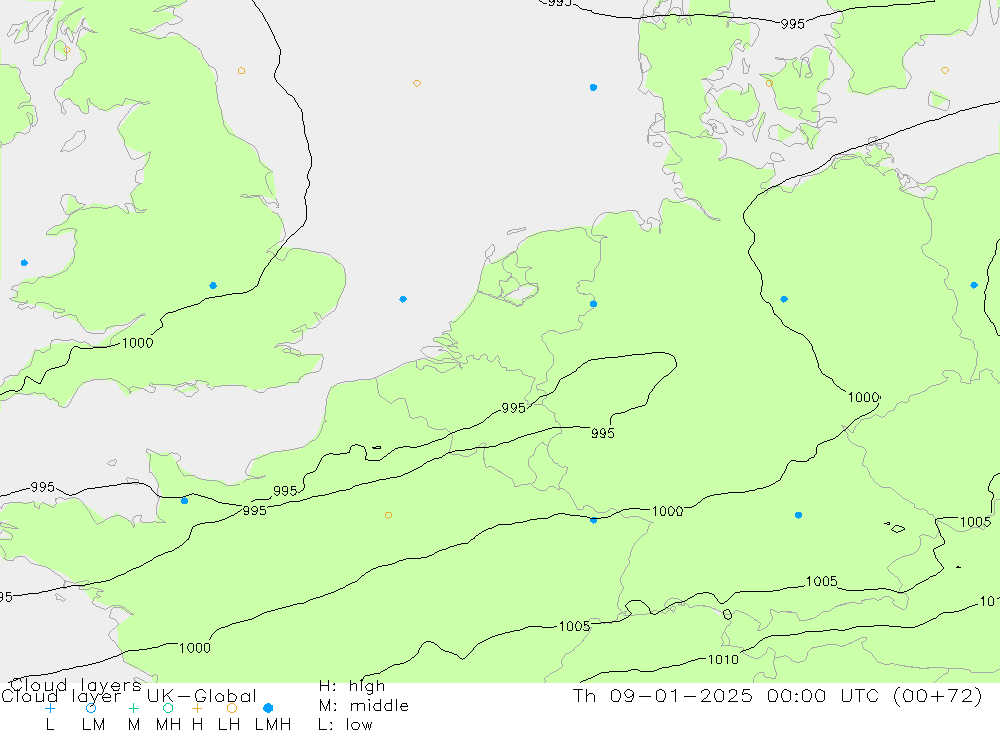Select the blue marker over Poland at right edge
This screenshot has height=733, width=1000.
tap(974, 285)
